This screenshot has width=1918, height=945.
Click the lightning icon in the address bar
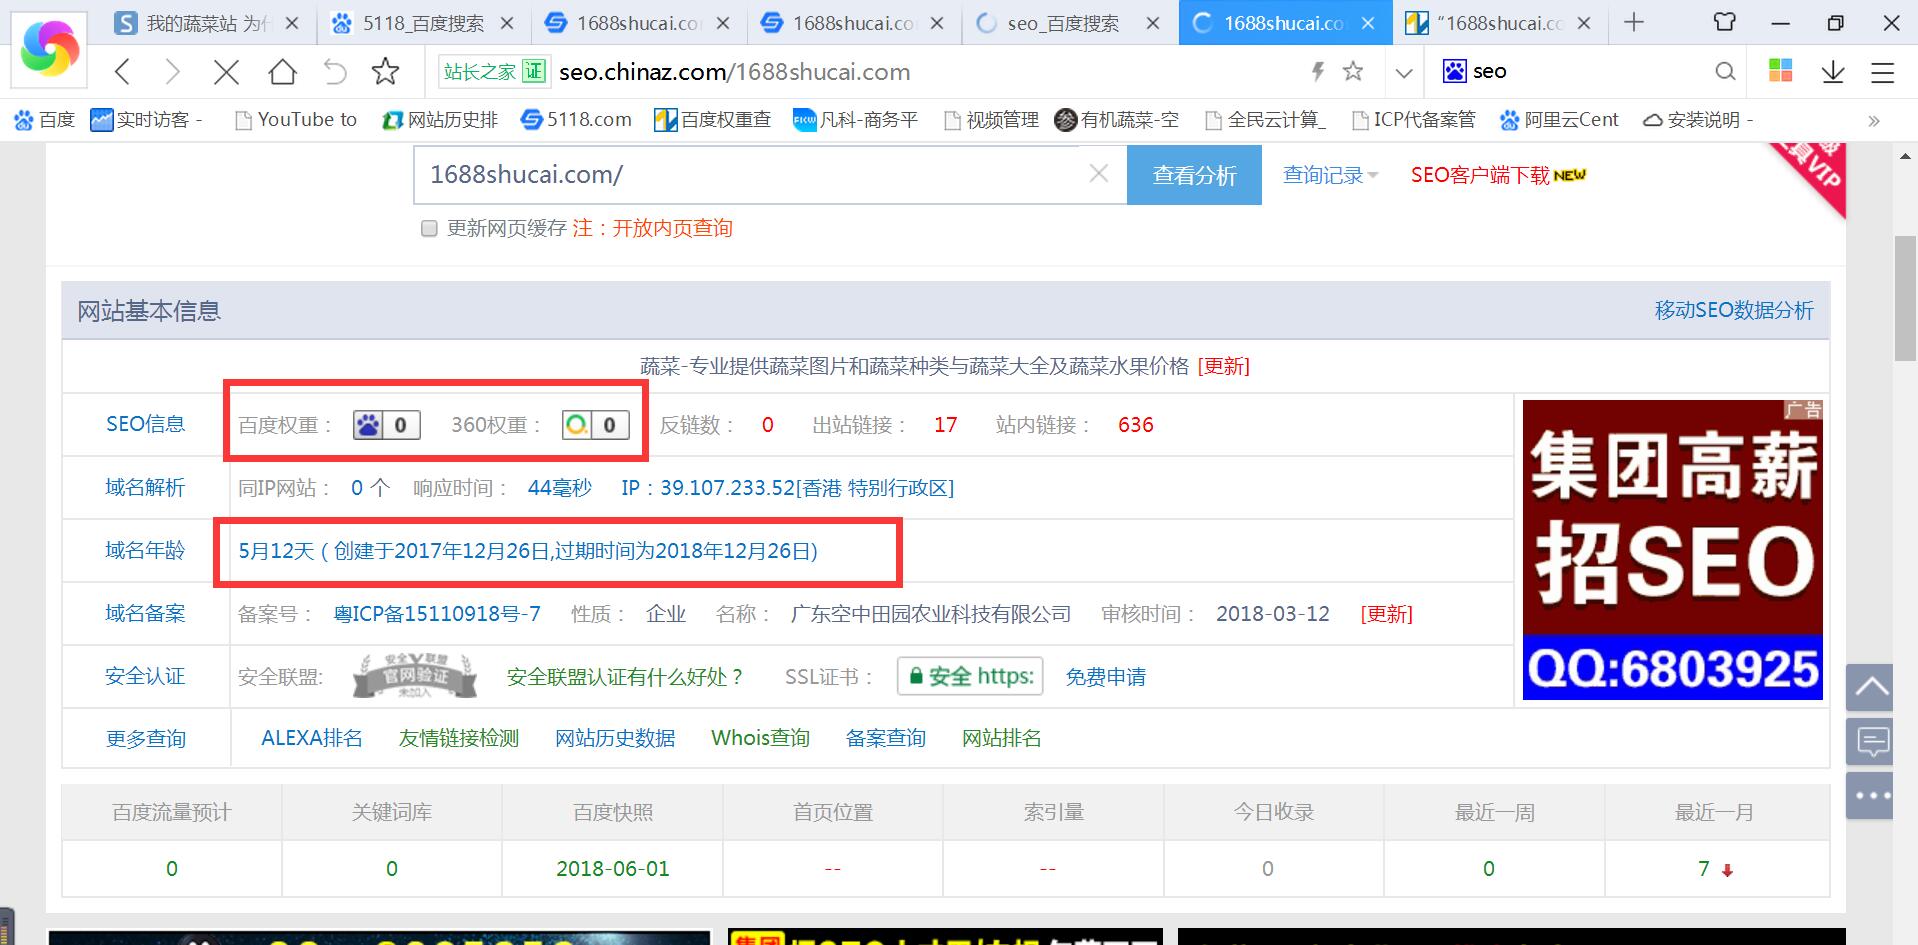coord(1317,71)
